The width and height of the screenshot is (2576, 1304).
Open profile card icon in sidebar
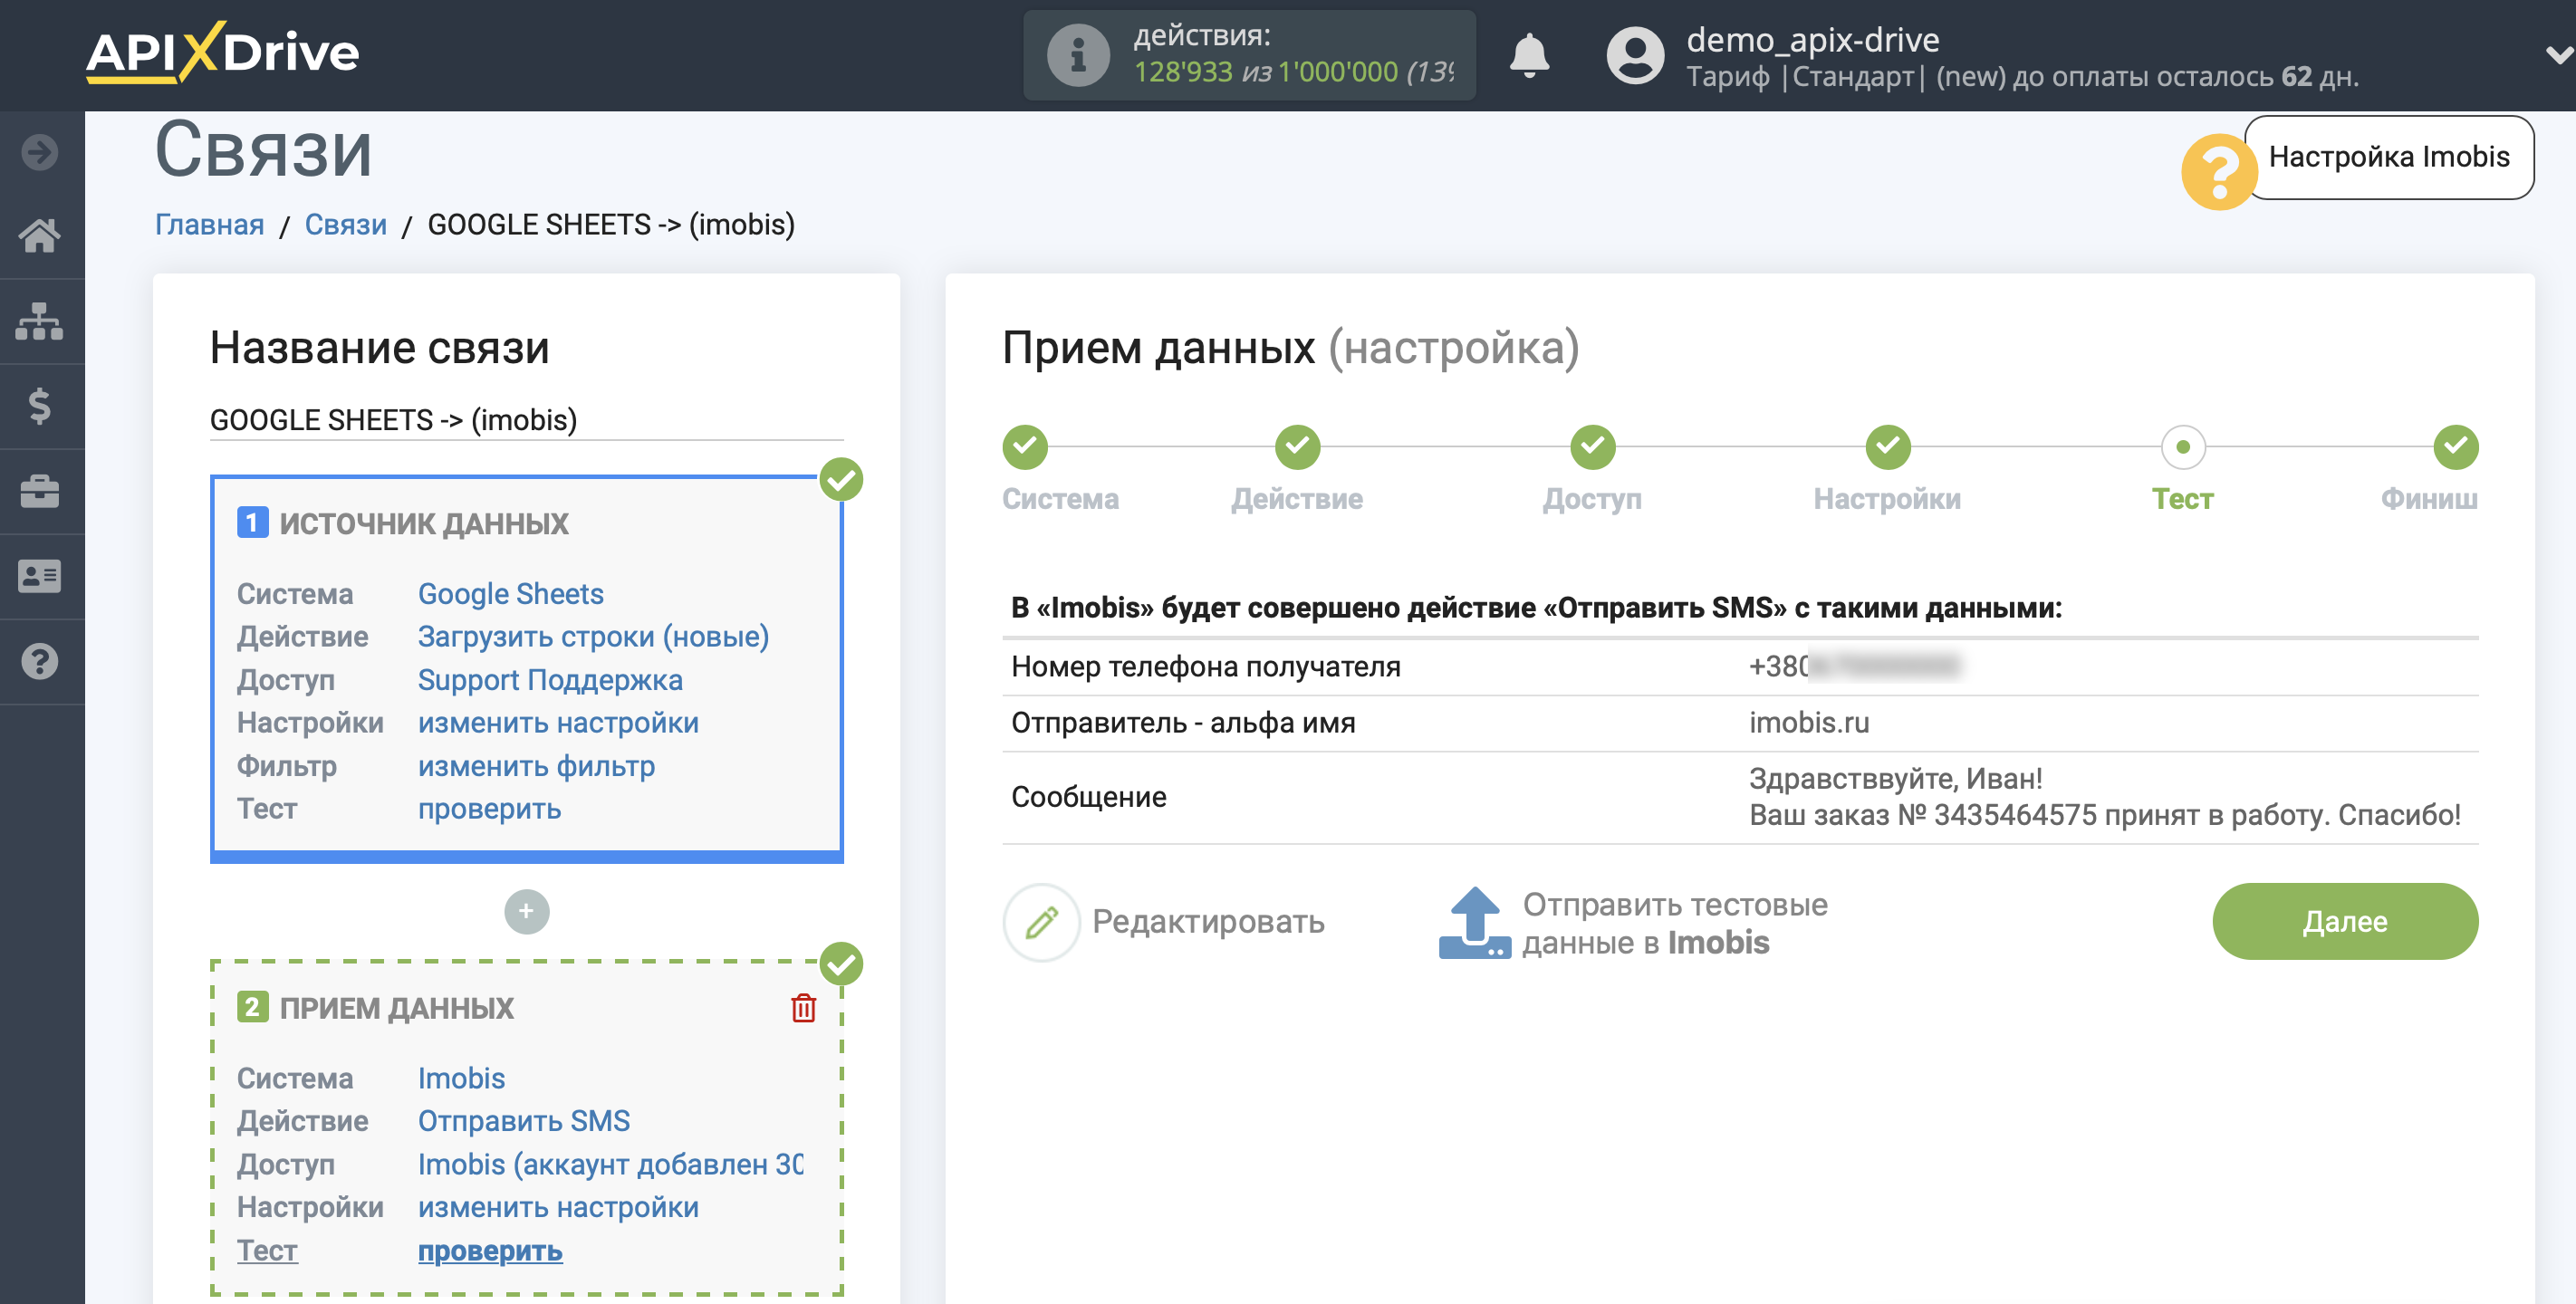click(x=40, y=576)
